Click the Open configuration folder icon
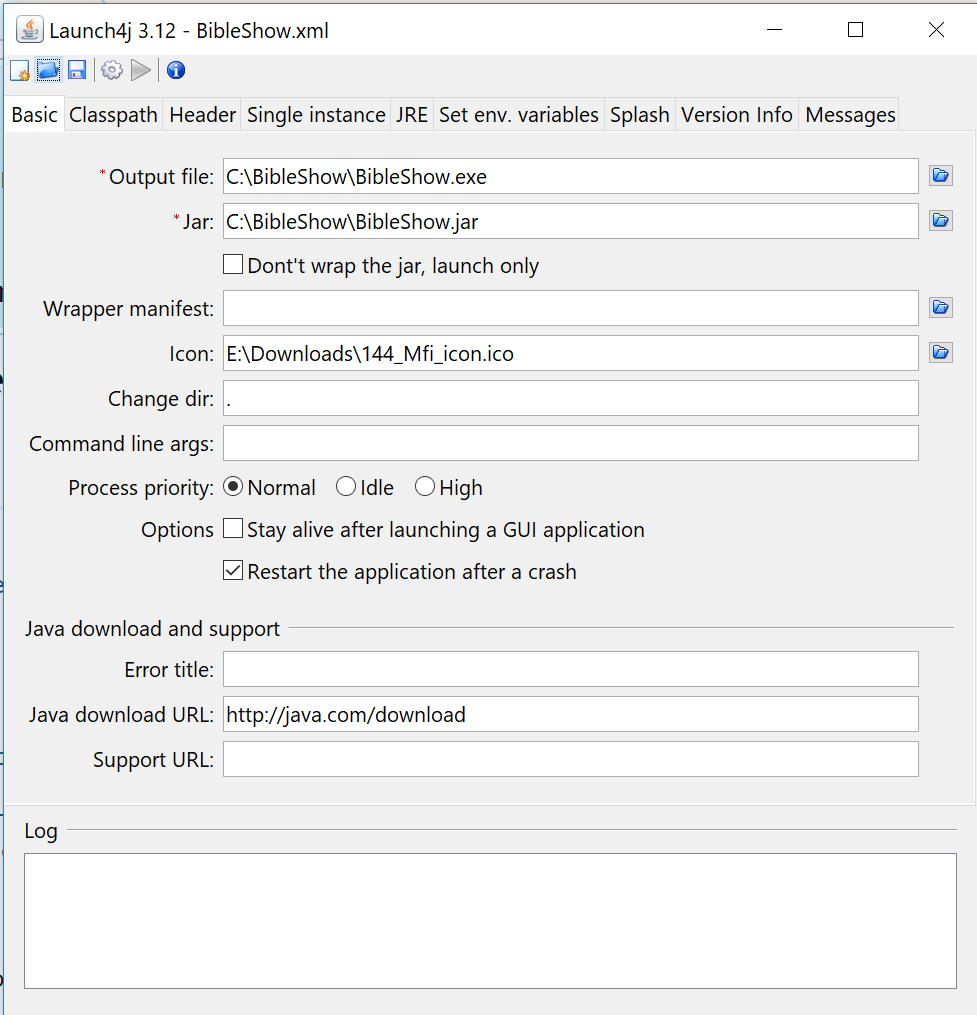Image resolution: width=977 pixels, height=1015 pixels. click(x=48, y=70)
